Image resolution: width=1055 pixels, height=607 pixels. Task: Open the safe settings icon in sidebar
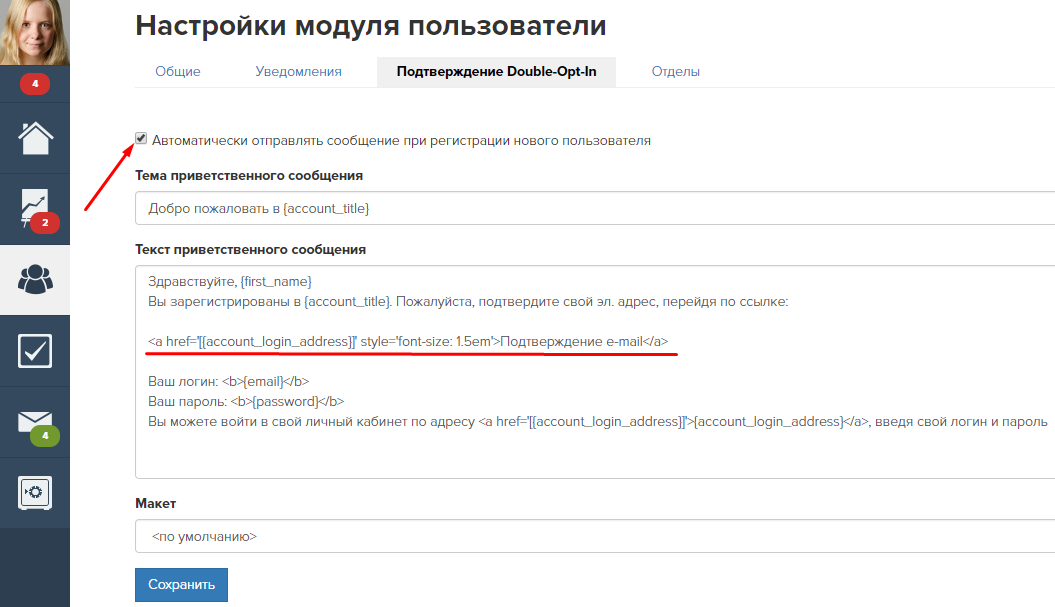(x=35, y=493)
